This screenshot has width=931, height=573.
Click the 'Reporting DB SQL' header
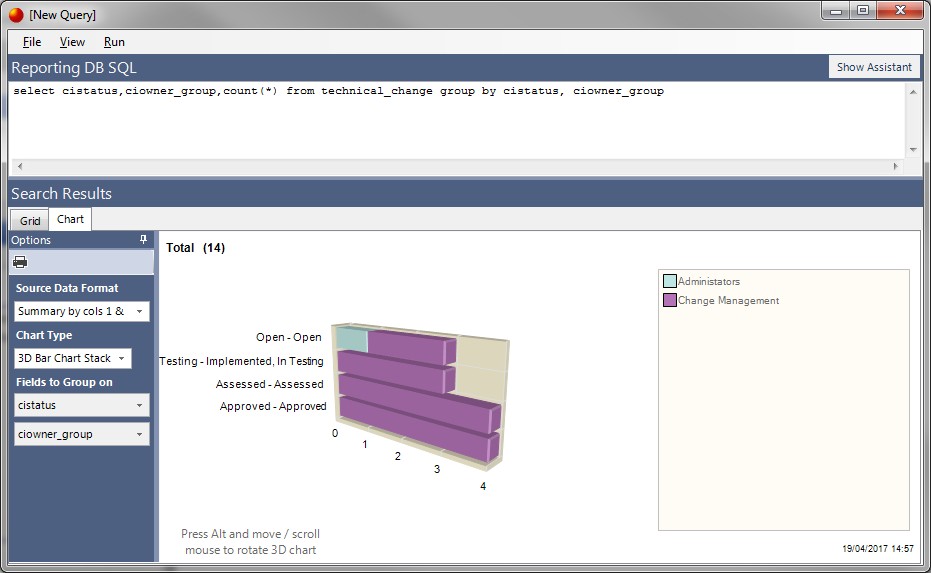pyautogui.click(x=74, y=68)
